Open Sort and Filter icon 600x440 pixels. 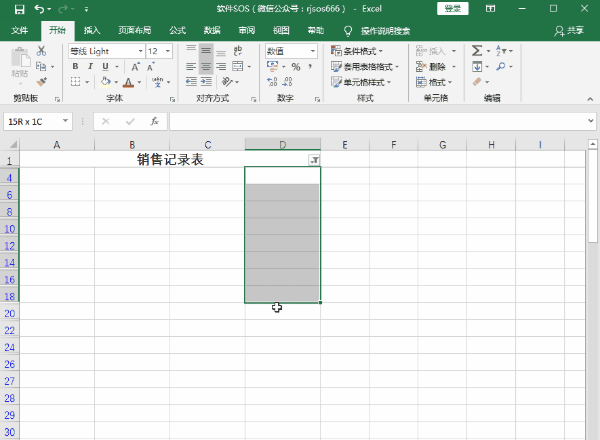click(501, 51)
